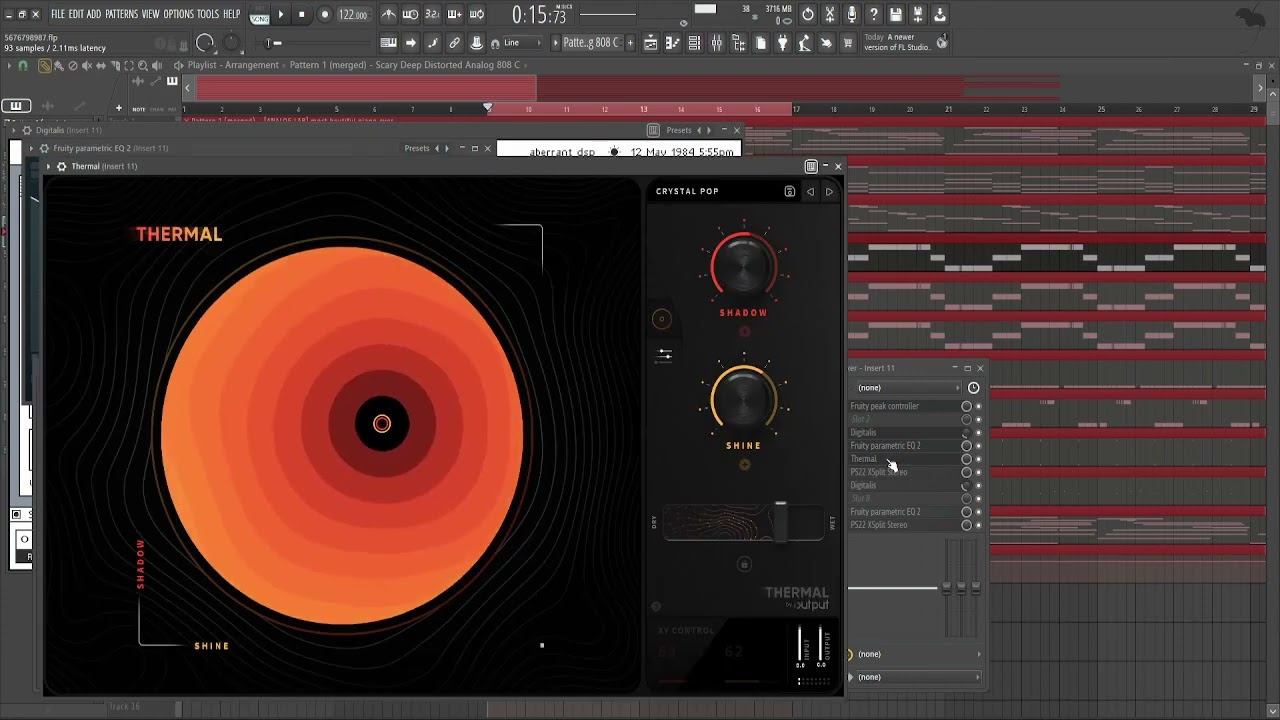The width and height of the screenshot is (1280, 720).
Task: Switch the Pat/Song mode toggle
Action: click(260, 14)
